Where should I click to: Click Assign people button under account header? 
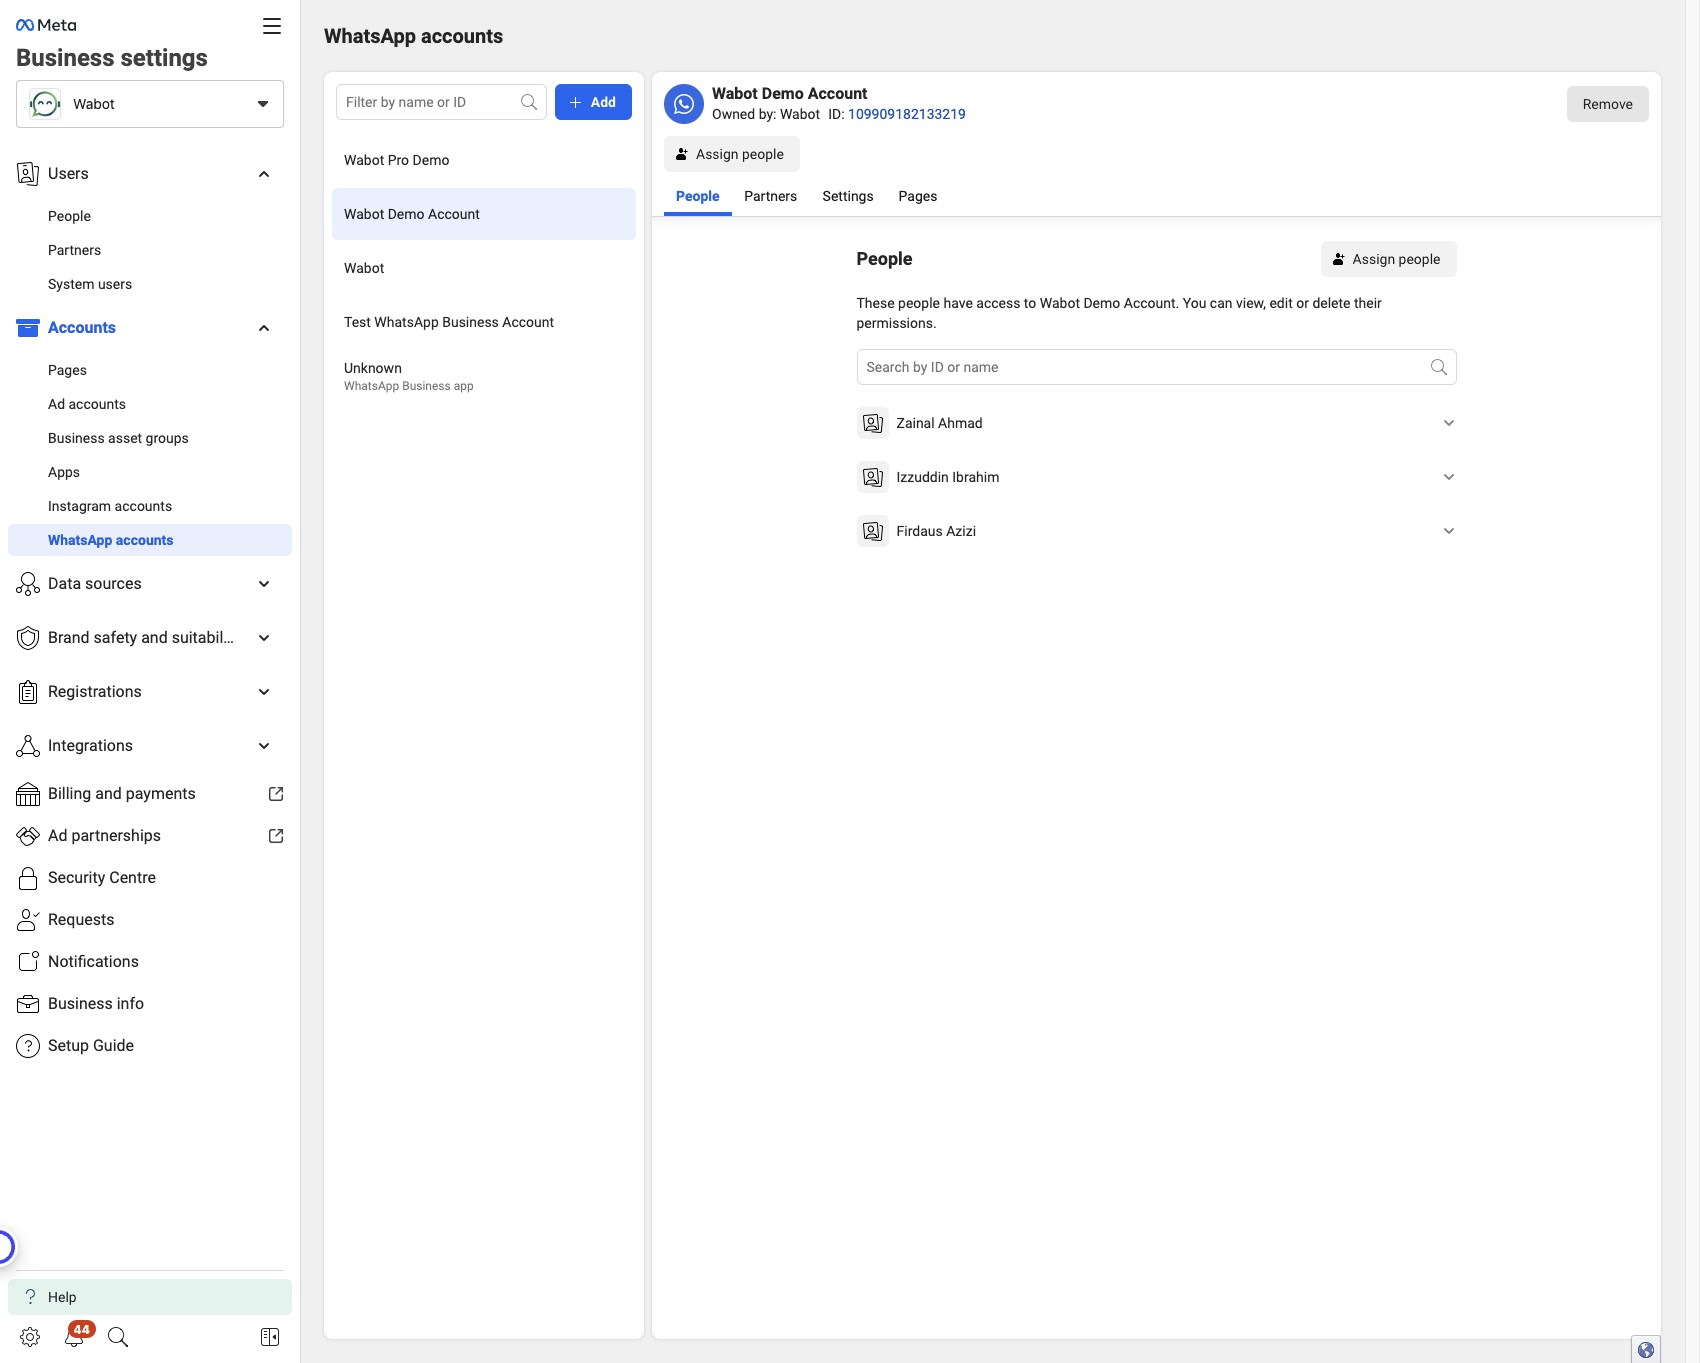[x=732, y=154]
